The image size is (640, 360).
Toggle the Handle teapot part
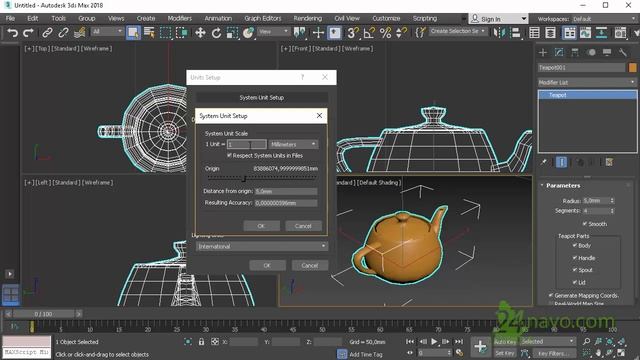tap(575, 258)
